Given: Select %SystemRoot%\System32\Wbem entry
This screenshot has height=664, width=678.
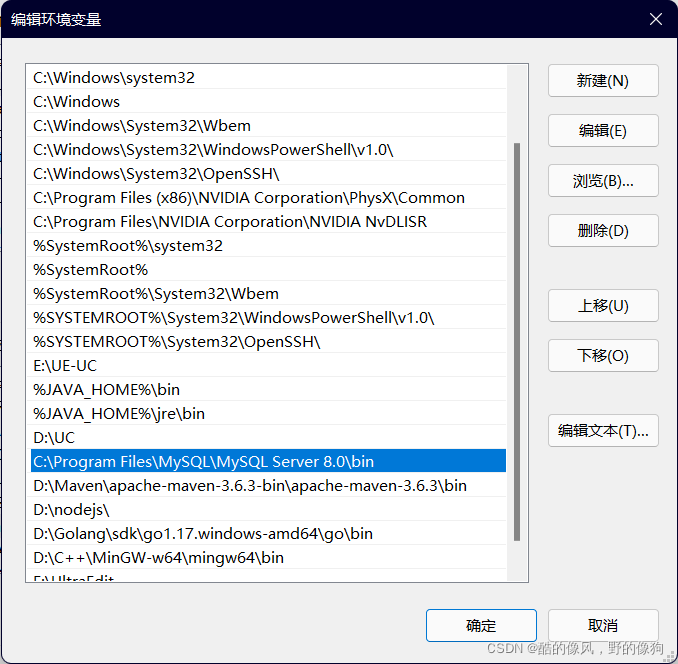Looking at the screenshot, I should (268, 294).
